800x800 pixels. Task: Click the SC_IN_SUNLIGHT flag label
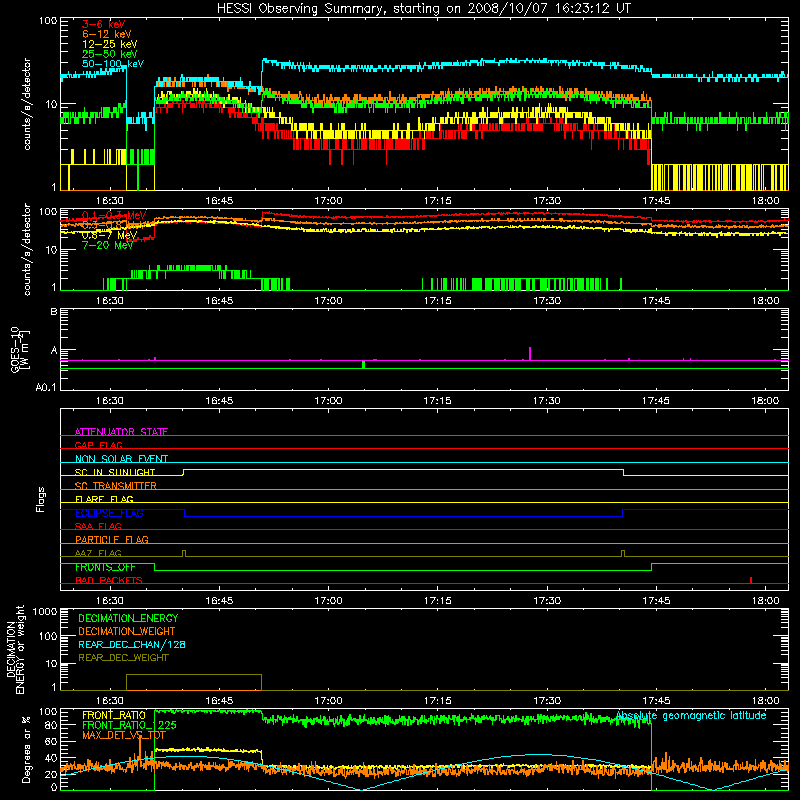point(115,472)
